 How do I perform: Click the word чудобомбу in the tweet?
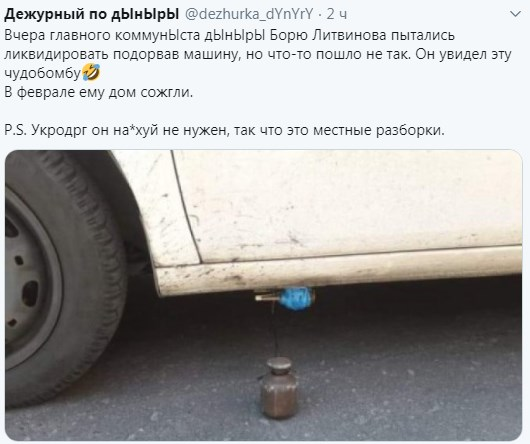click(x=43, y=73)
